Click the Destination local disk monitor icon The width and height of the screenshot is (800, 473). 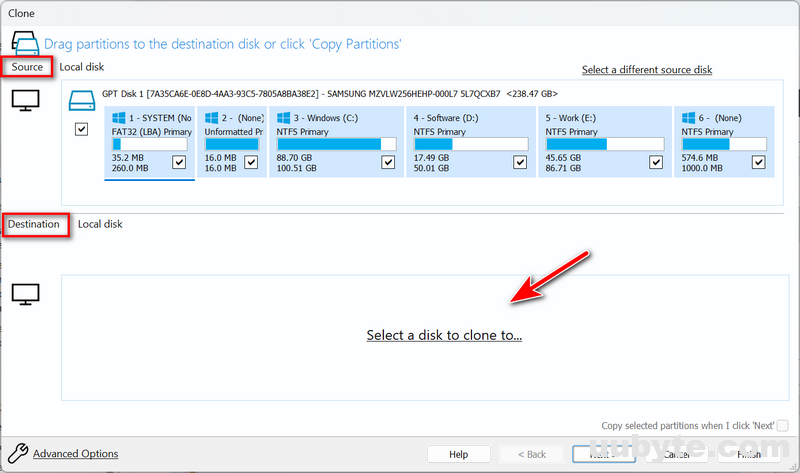click(26, 294)
